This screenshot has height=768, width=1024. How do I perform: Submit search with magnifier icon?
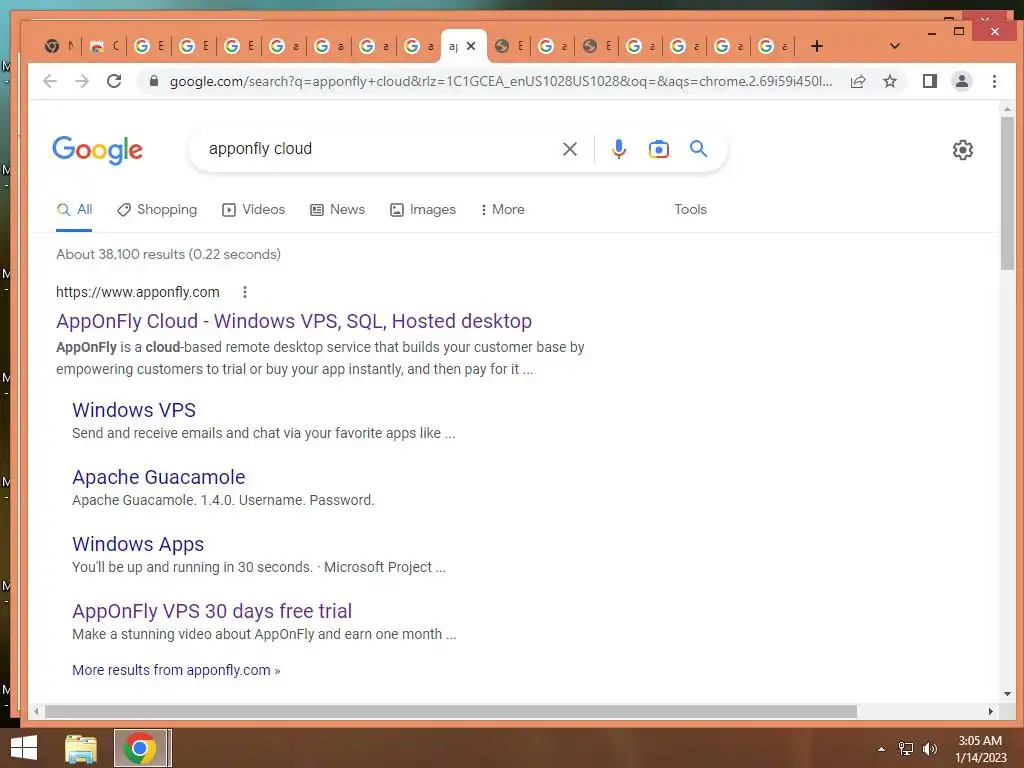tap(698, 149)
